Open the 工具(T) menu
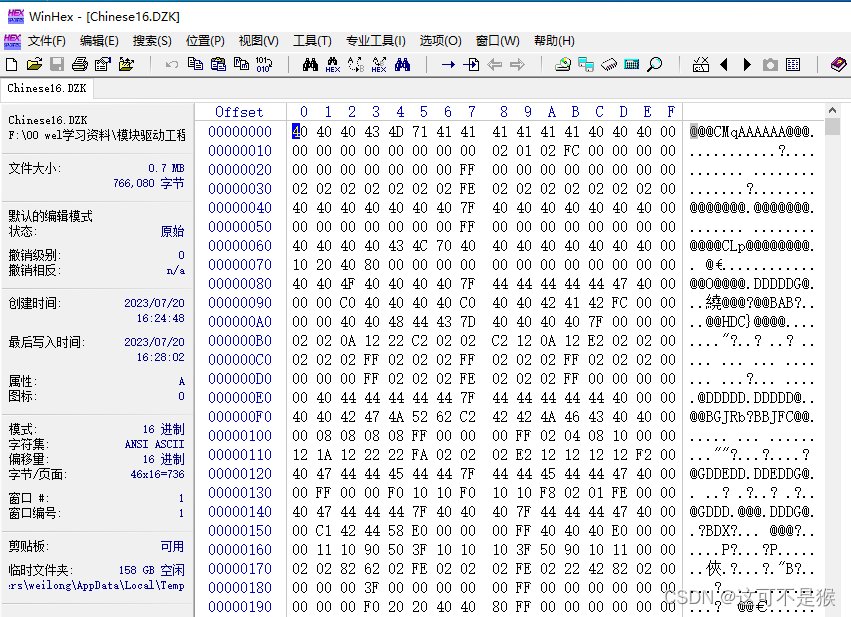The width and height of the screenshot is (851, 617). pyautogui.click(x=312, y=41)
